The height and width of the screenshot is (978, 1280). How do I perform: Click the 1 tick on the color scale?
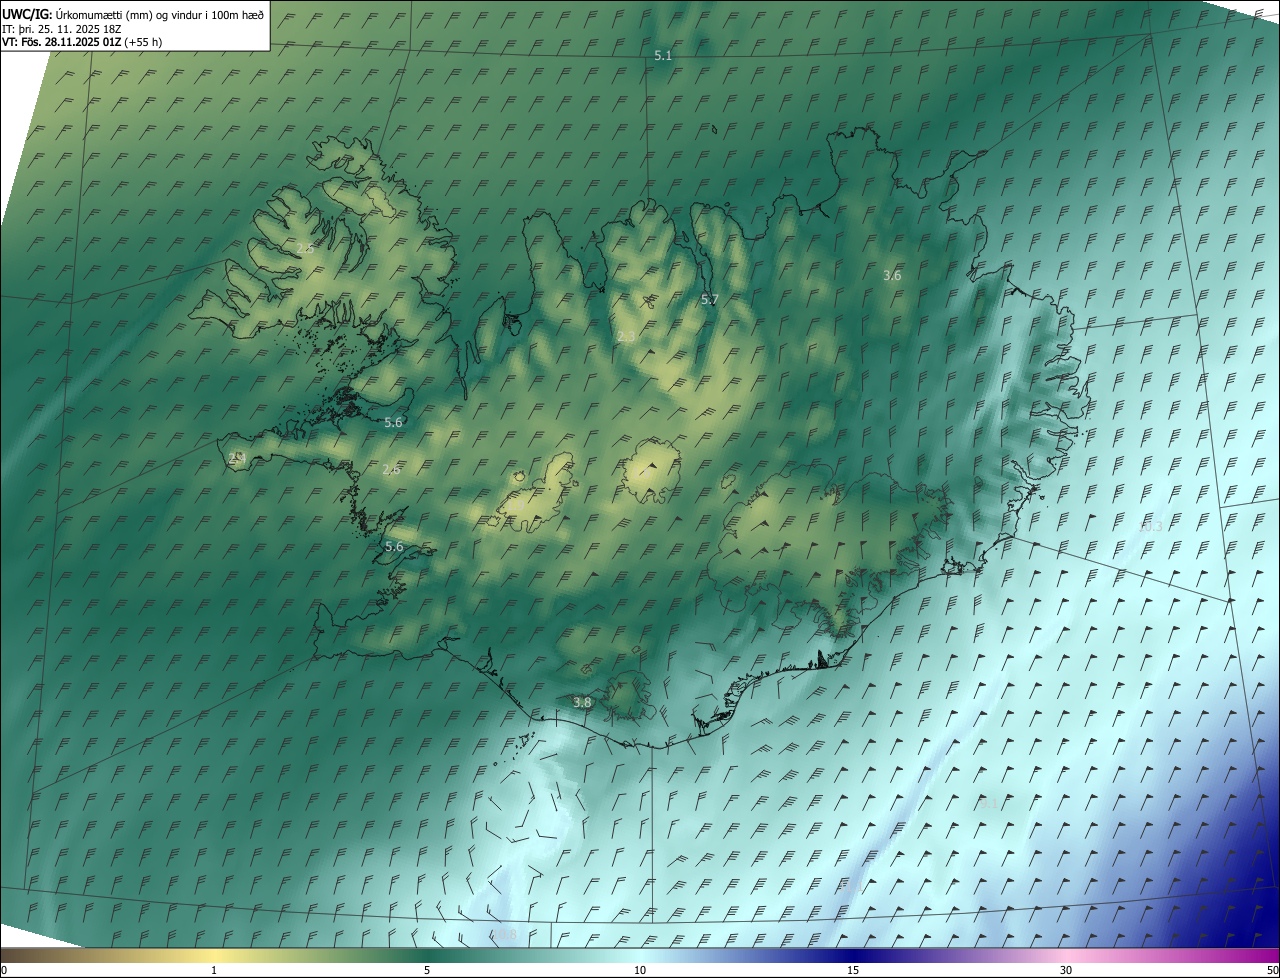214,970
